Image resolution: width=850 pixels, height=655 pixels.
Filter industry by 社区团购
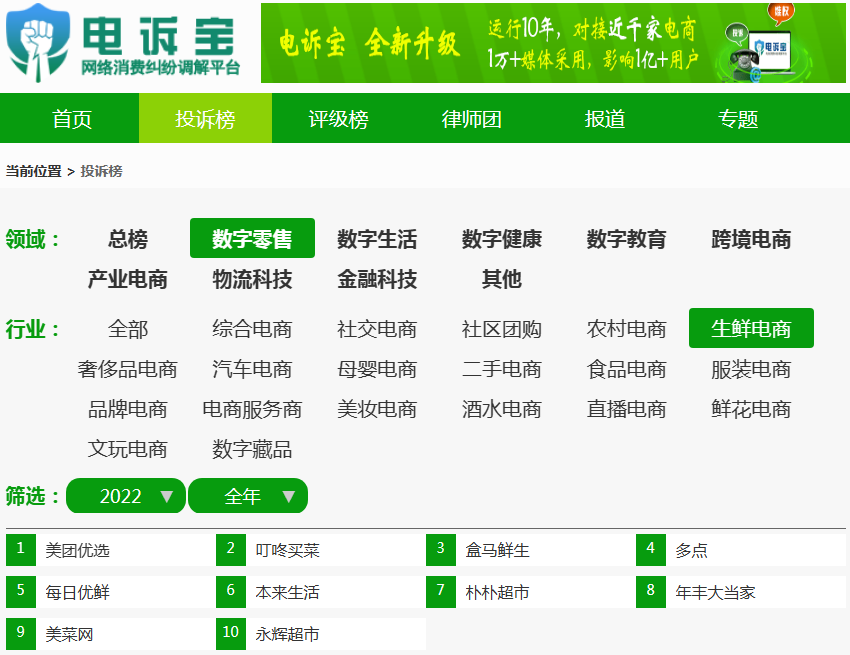click(x=502, y=329)
